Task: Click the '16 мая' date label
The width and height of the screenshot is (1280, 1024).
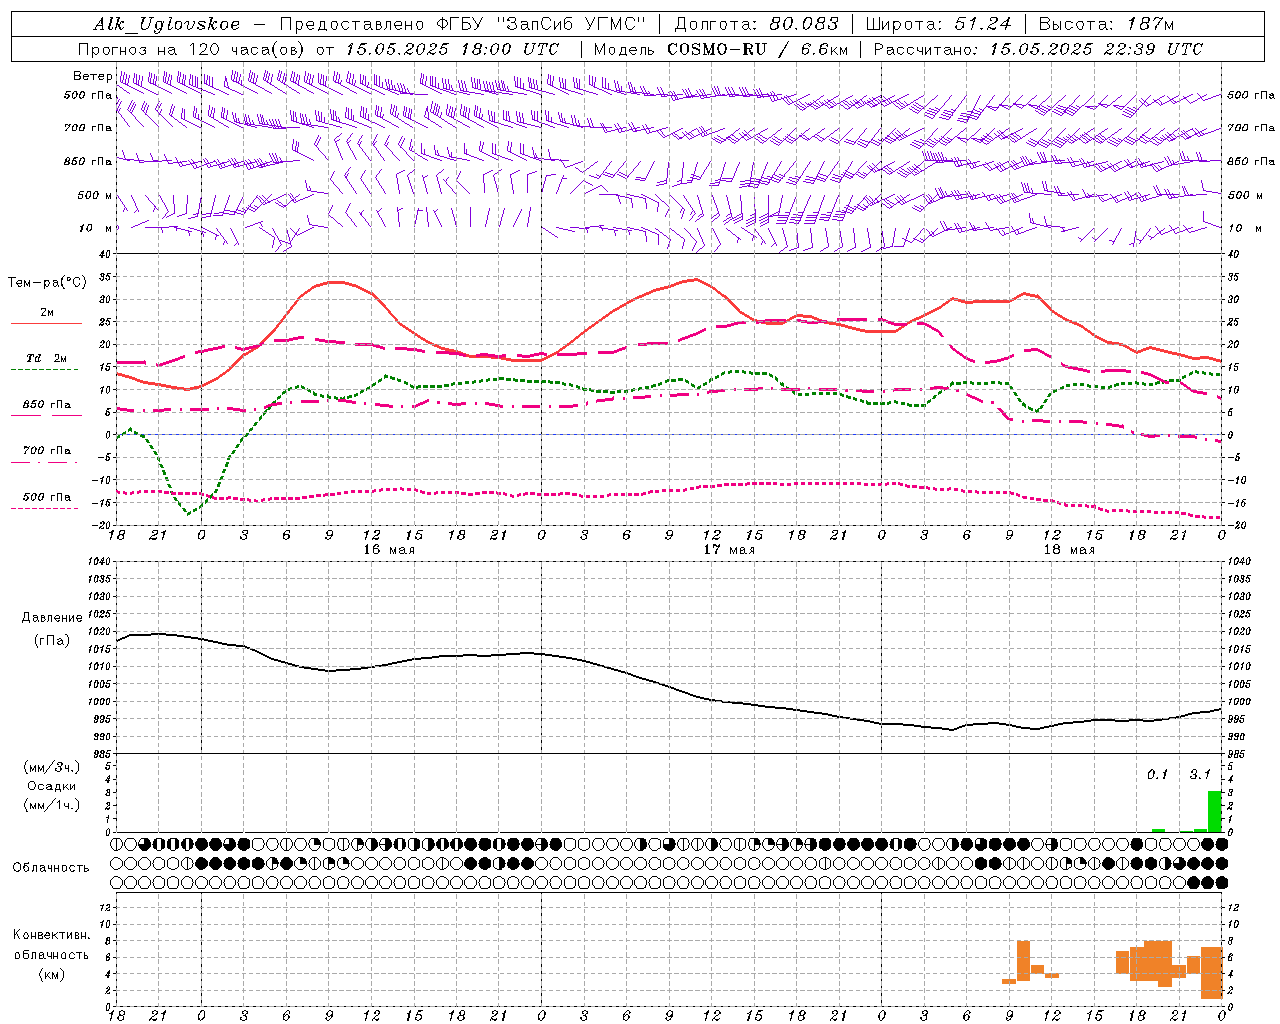Action: (388, 550)
